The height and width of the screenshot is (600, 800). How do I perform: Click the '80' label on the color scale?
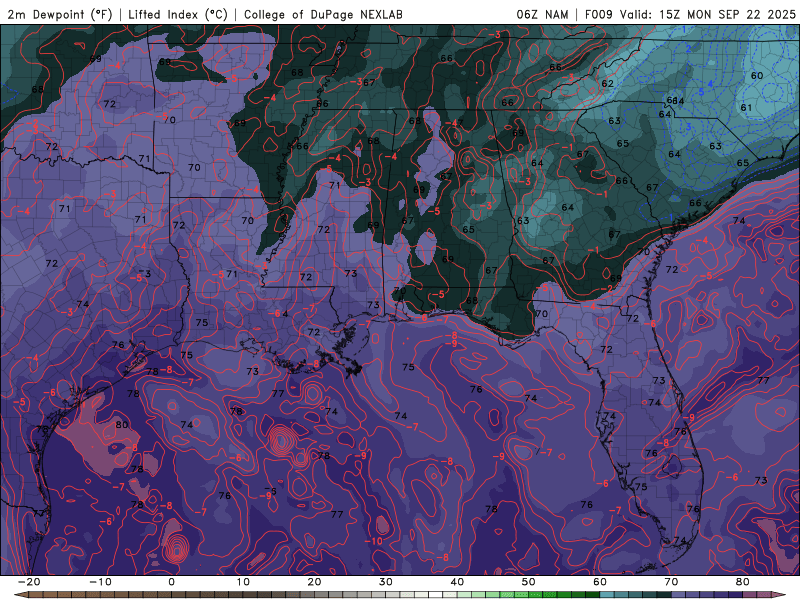click(x=743, y=582)
